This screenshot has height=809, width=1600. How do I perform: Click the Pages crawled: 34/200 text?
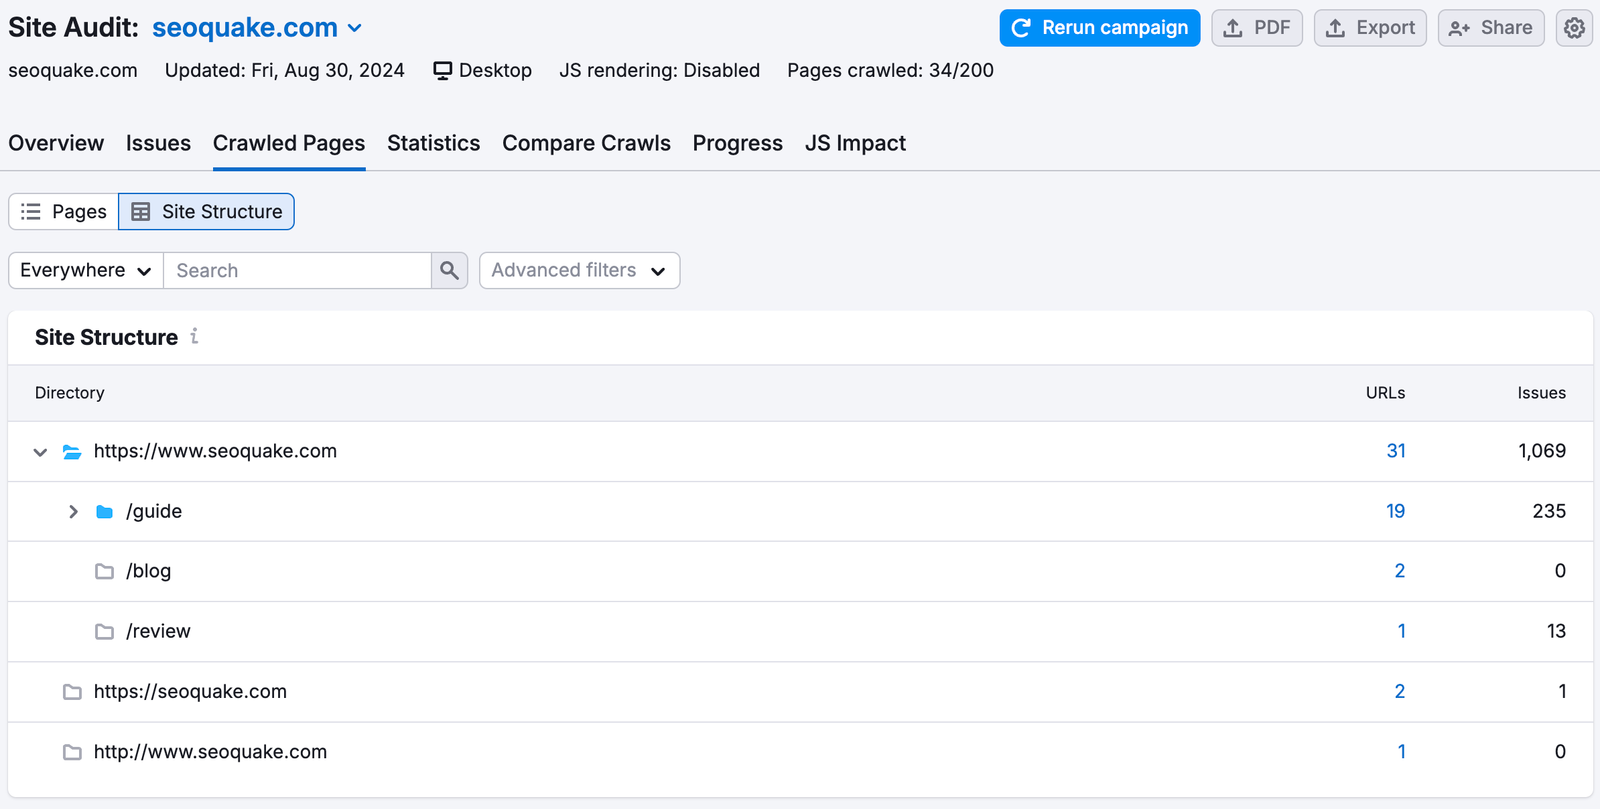[890, 70]
